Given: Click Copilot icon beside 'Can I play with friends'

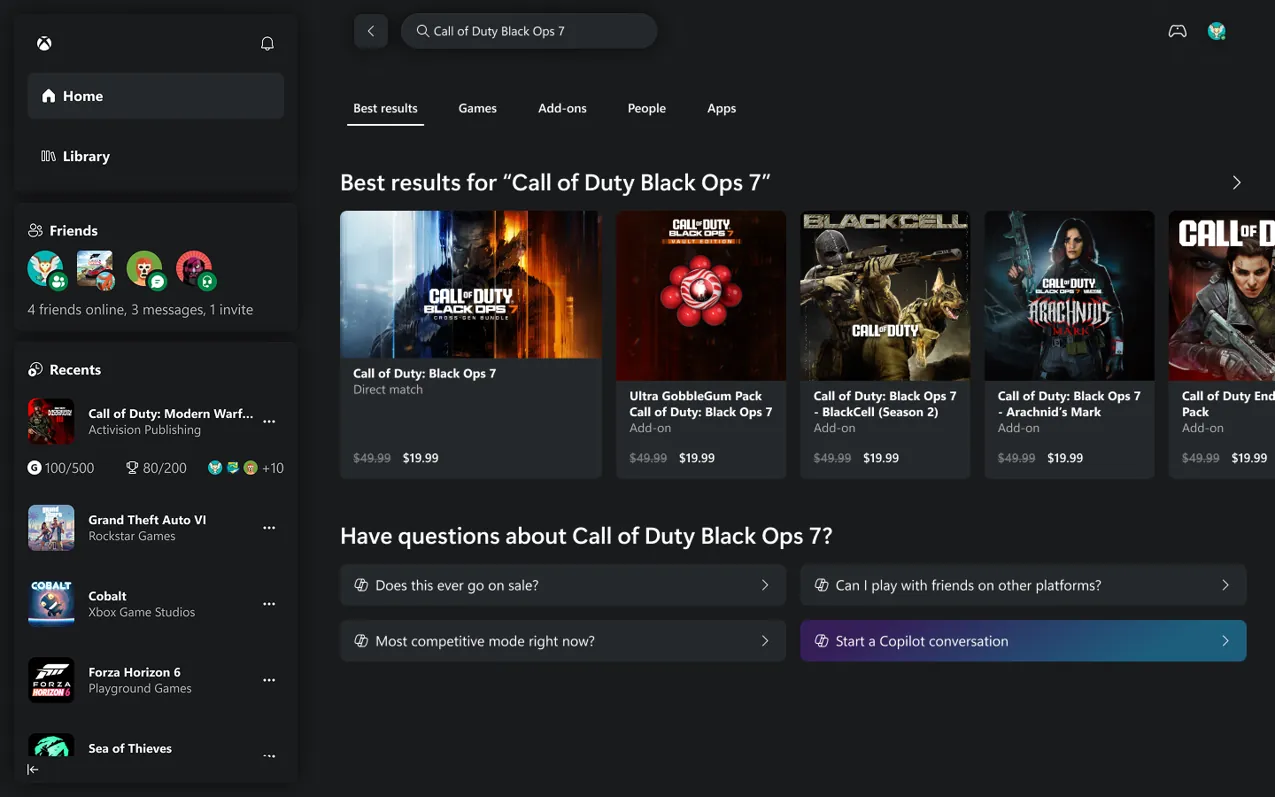Looking at the screenshot, I should point(821,585).
